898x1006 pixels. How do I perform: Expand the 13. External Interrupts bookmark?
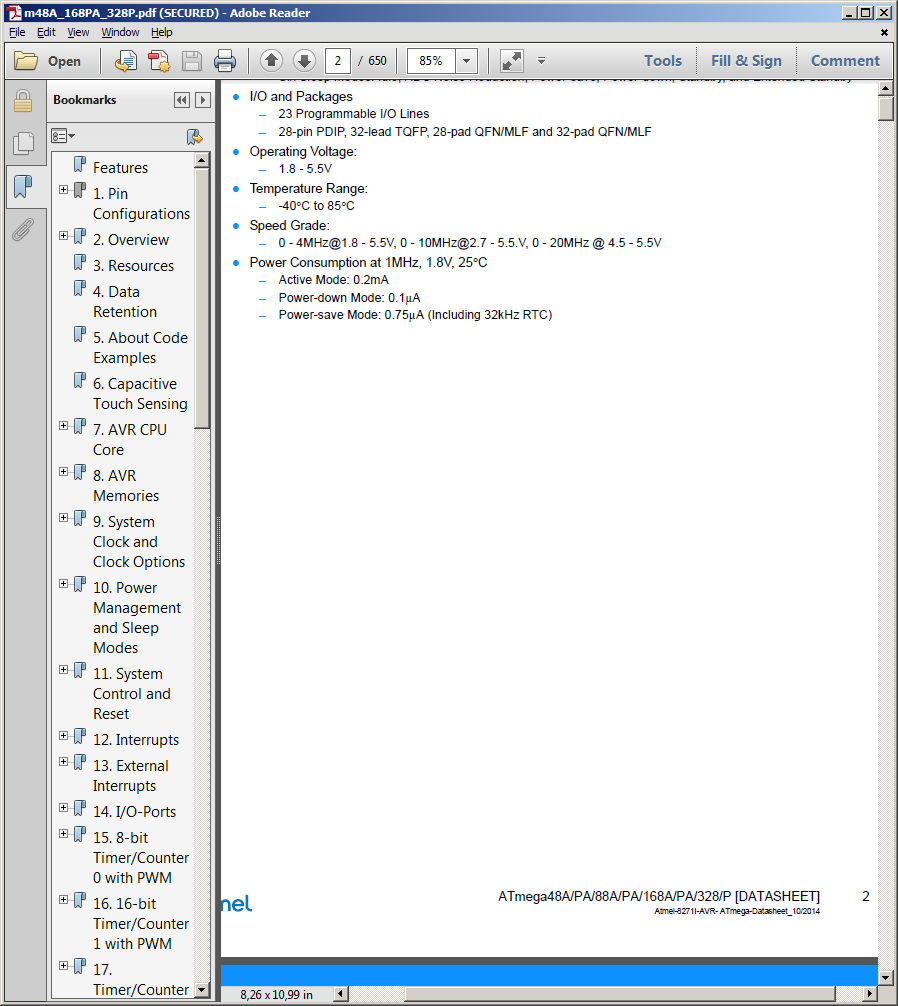point(64,762)
